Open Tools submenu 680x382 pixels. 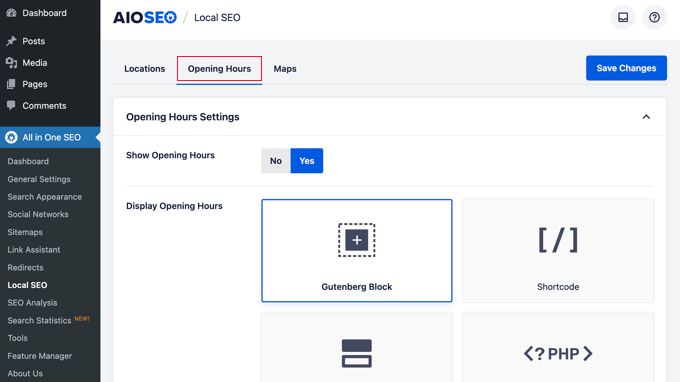pos(17,338)
